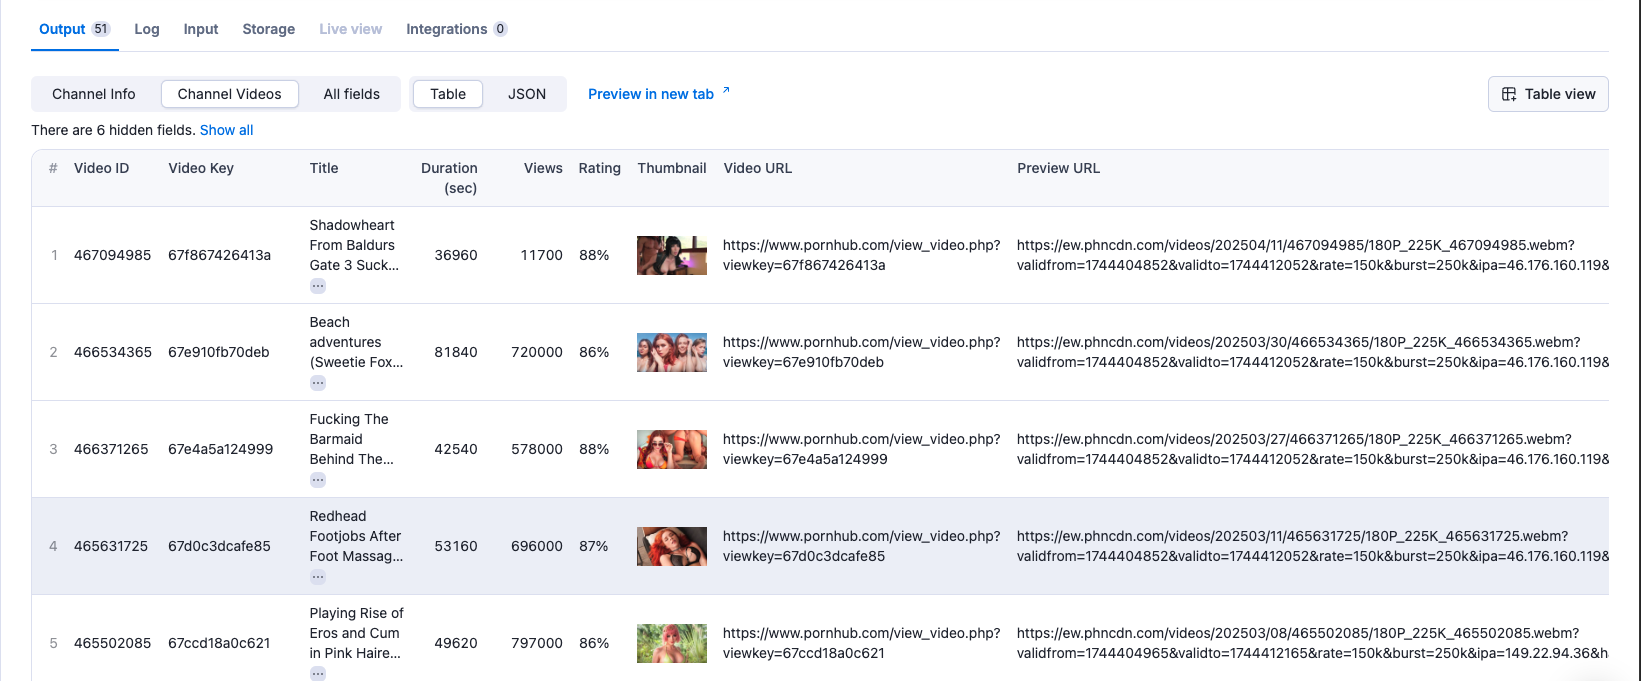
Task: Click Video URL ending viewkey=67f867426413a
Action: (862, 255)
